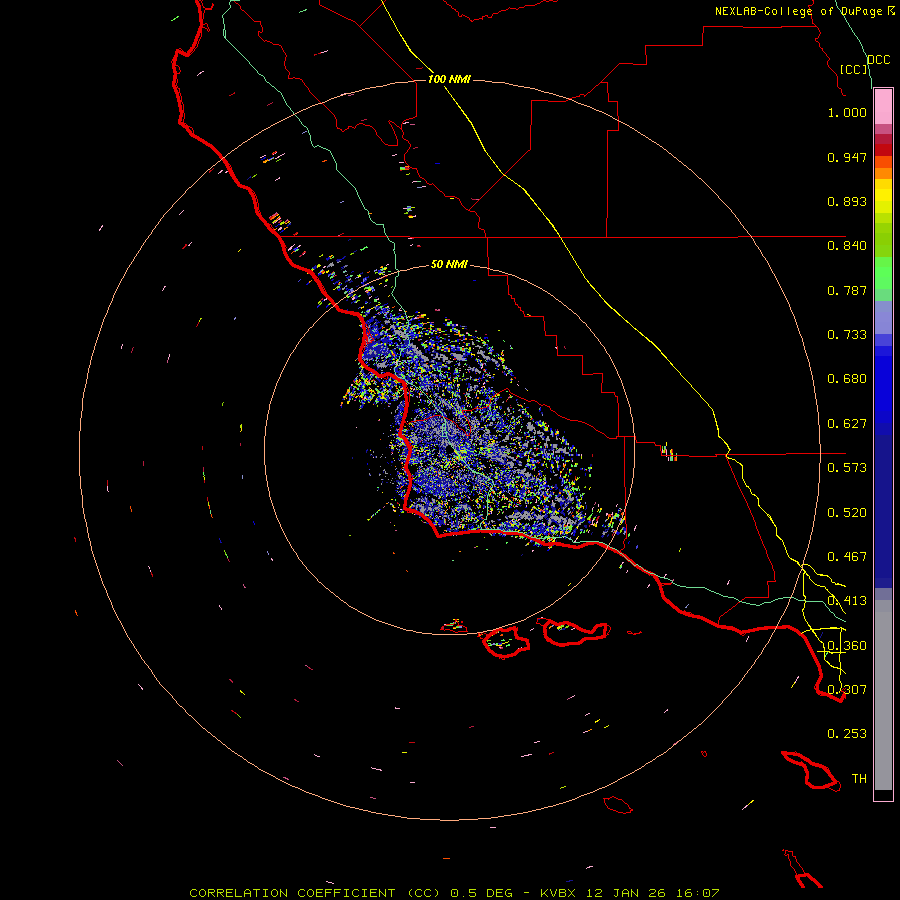Click the 0.573 scale value

click(847, 468)
